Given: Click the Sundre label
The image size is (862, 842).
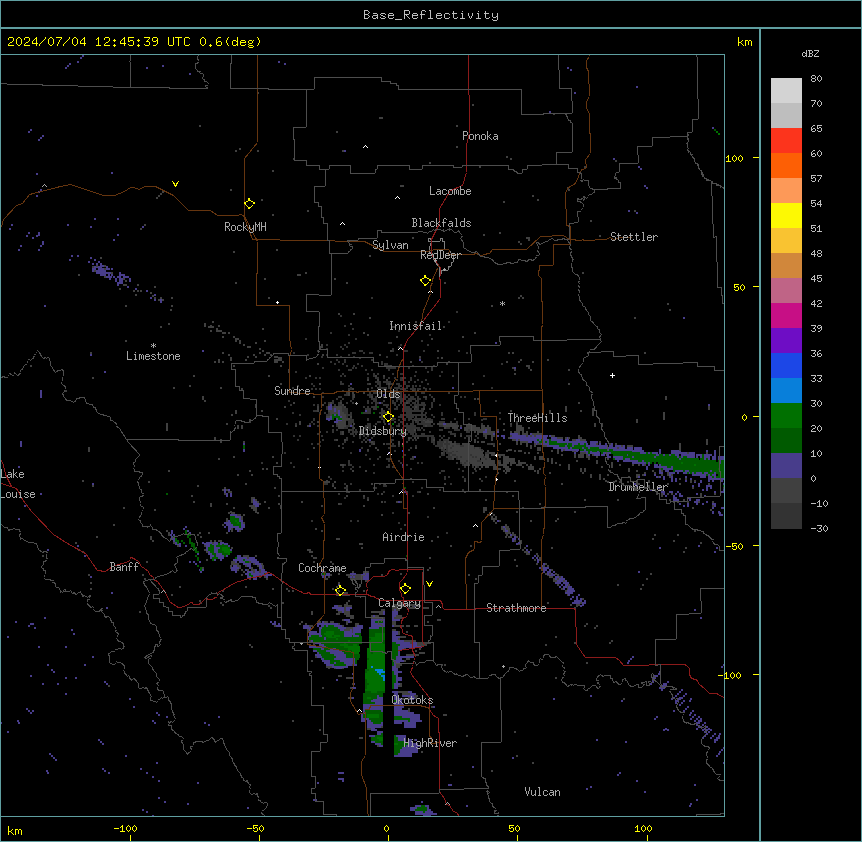Looking at the screenshot, I should tap(292, 391).
